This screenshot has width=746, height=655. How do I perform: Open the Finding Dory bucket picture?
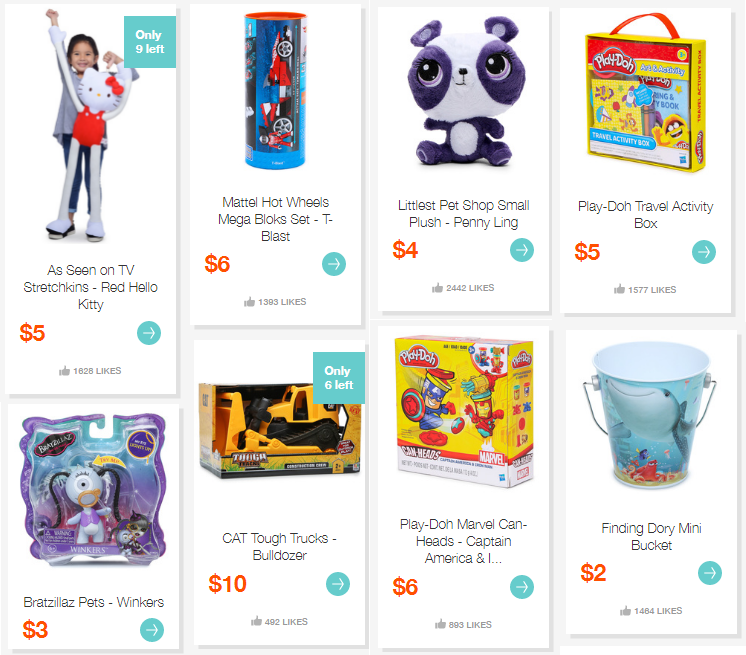point(650,415)
